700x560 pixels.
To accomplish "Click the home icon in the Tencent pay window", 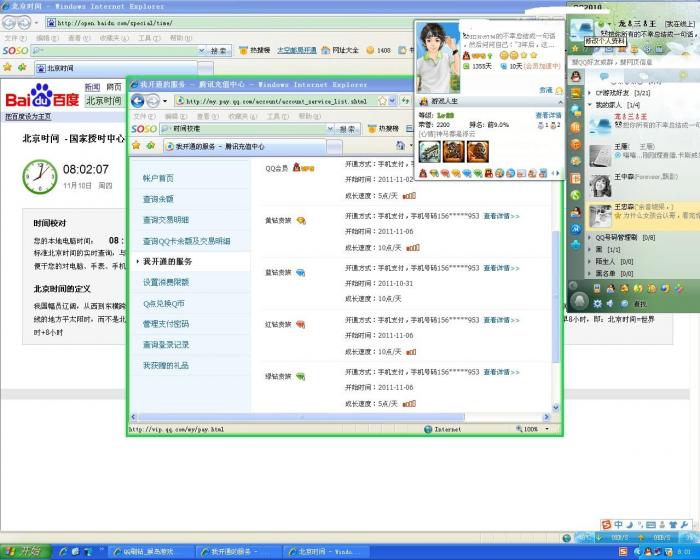I will [400, 145].
